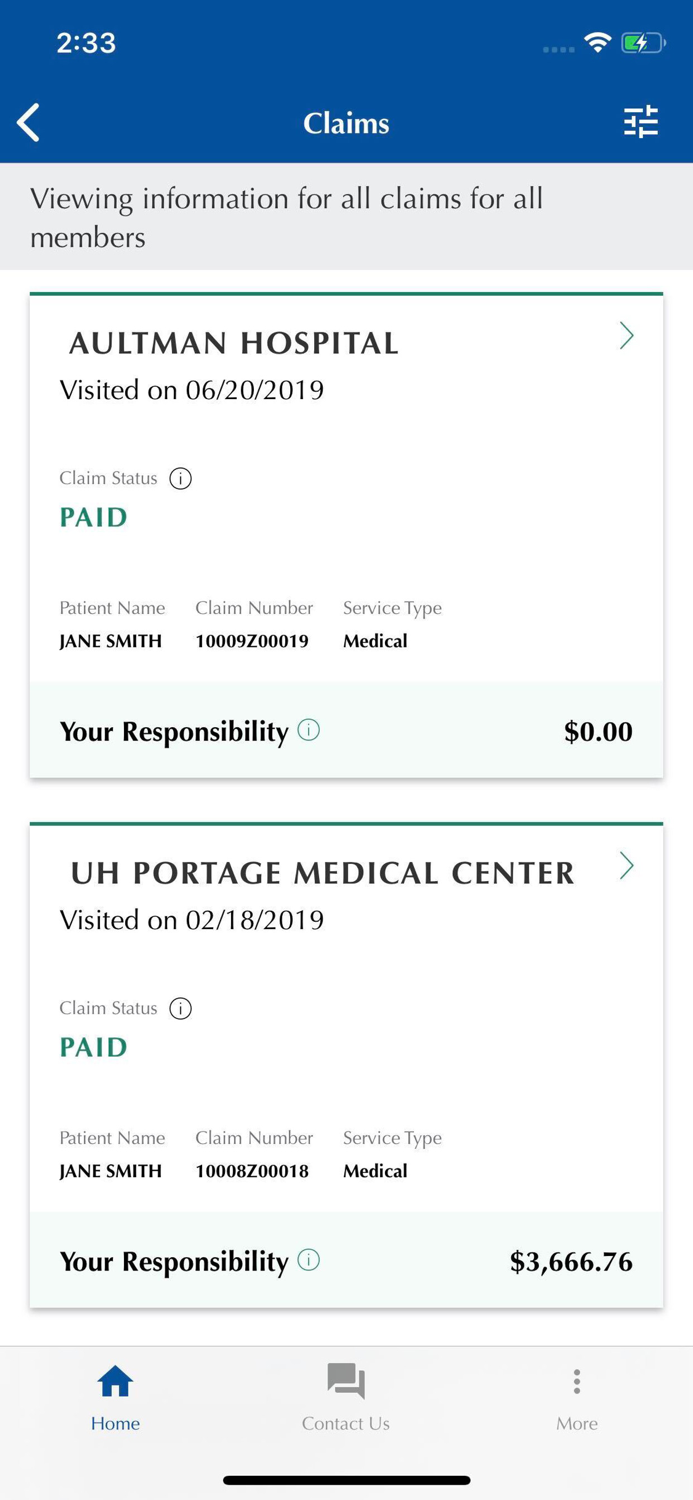This screenshot has width=693, height=1500.
Task: Select the Home icon in bottom navigation
Action: click(114, 1382)
